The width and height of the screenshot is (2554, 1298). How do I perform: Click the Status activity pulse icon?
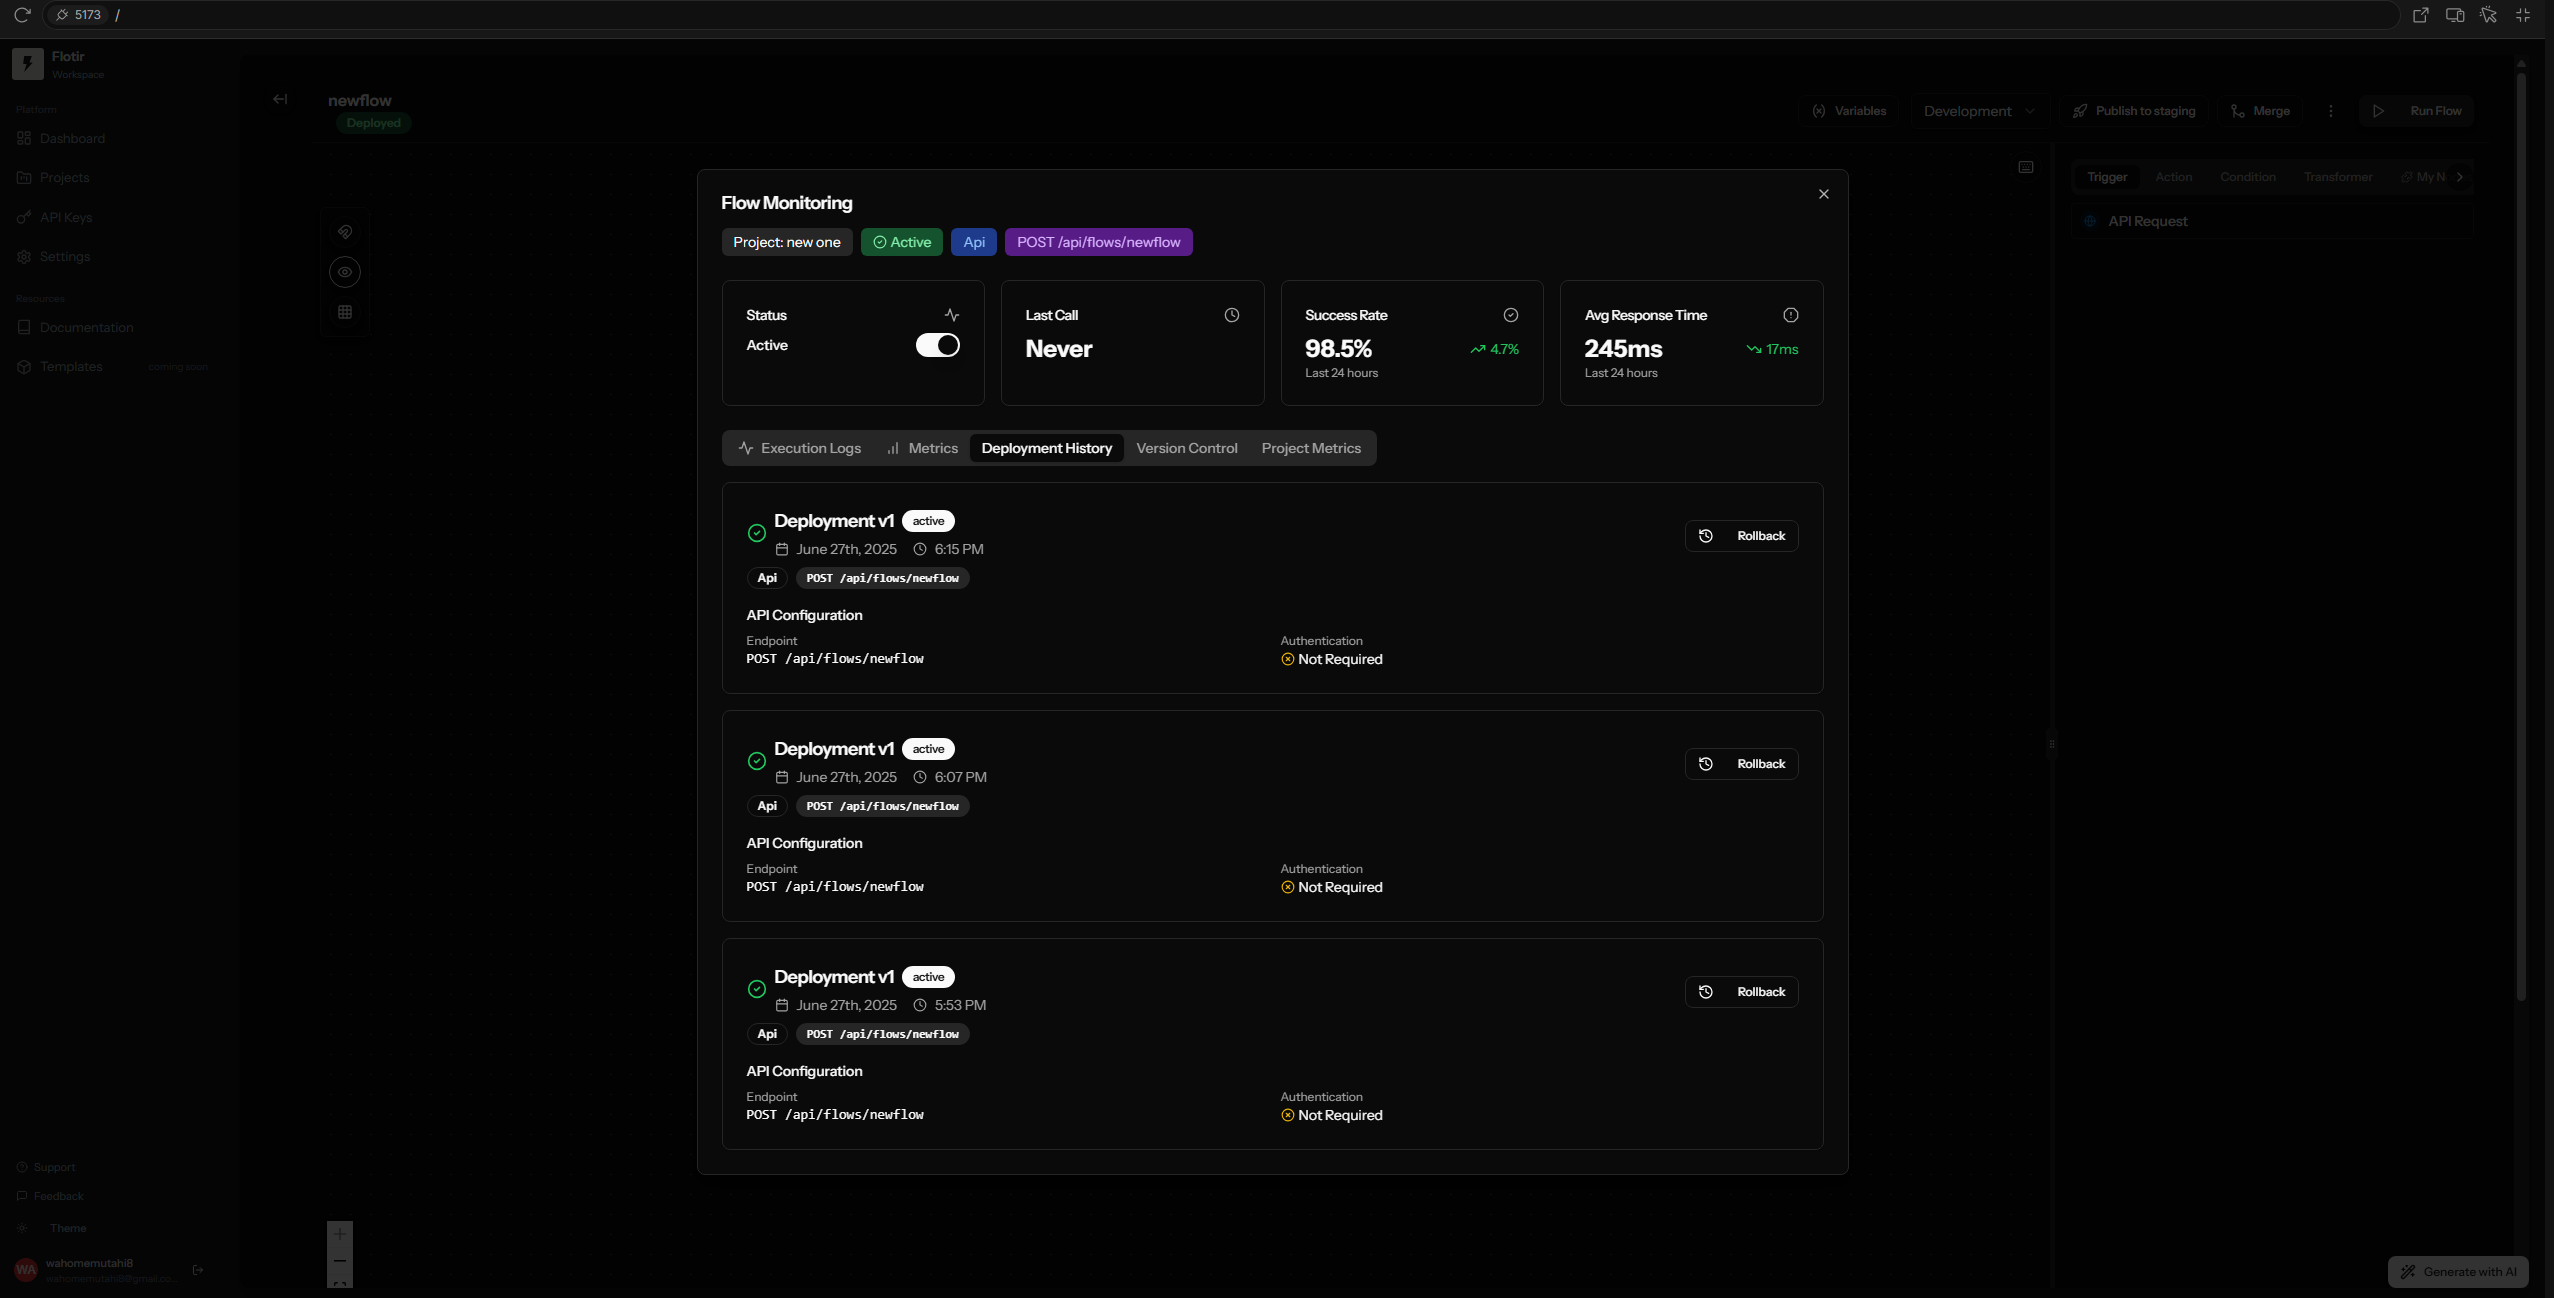951,315
